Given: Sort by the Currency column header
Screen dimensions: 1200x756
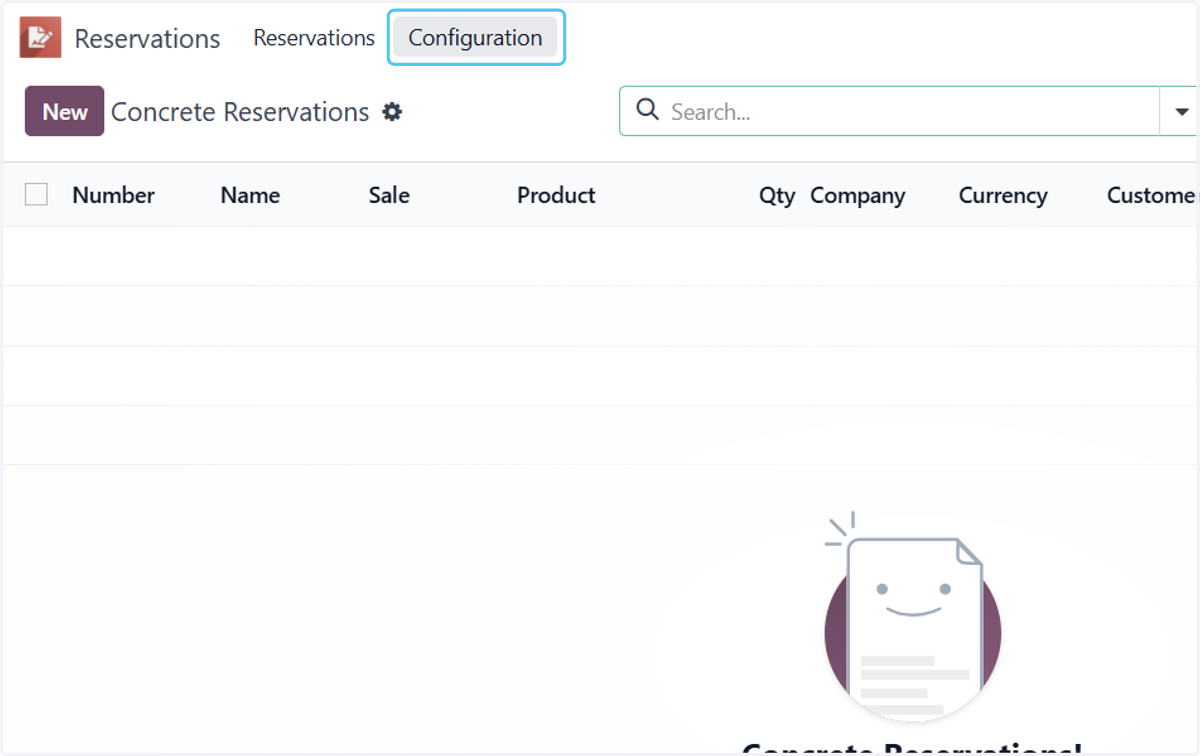Looking at the screenshot, I should [1003, 195].
